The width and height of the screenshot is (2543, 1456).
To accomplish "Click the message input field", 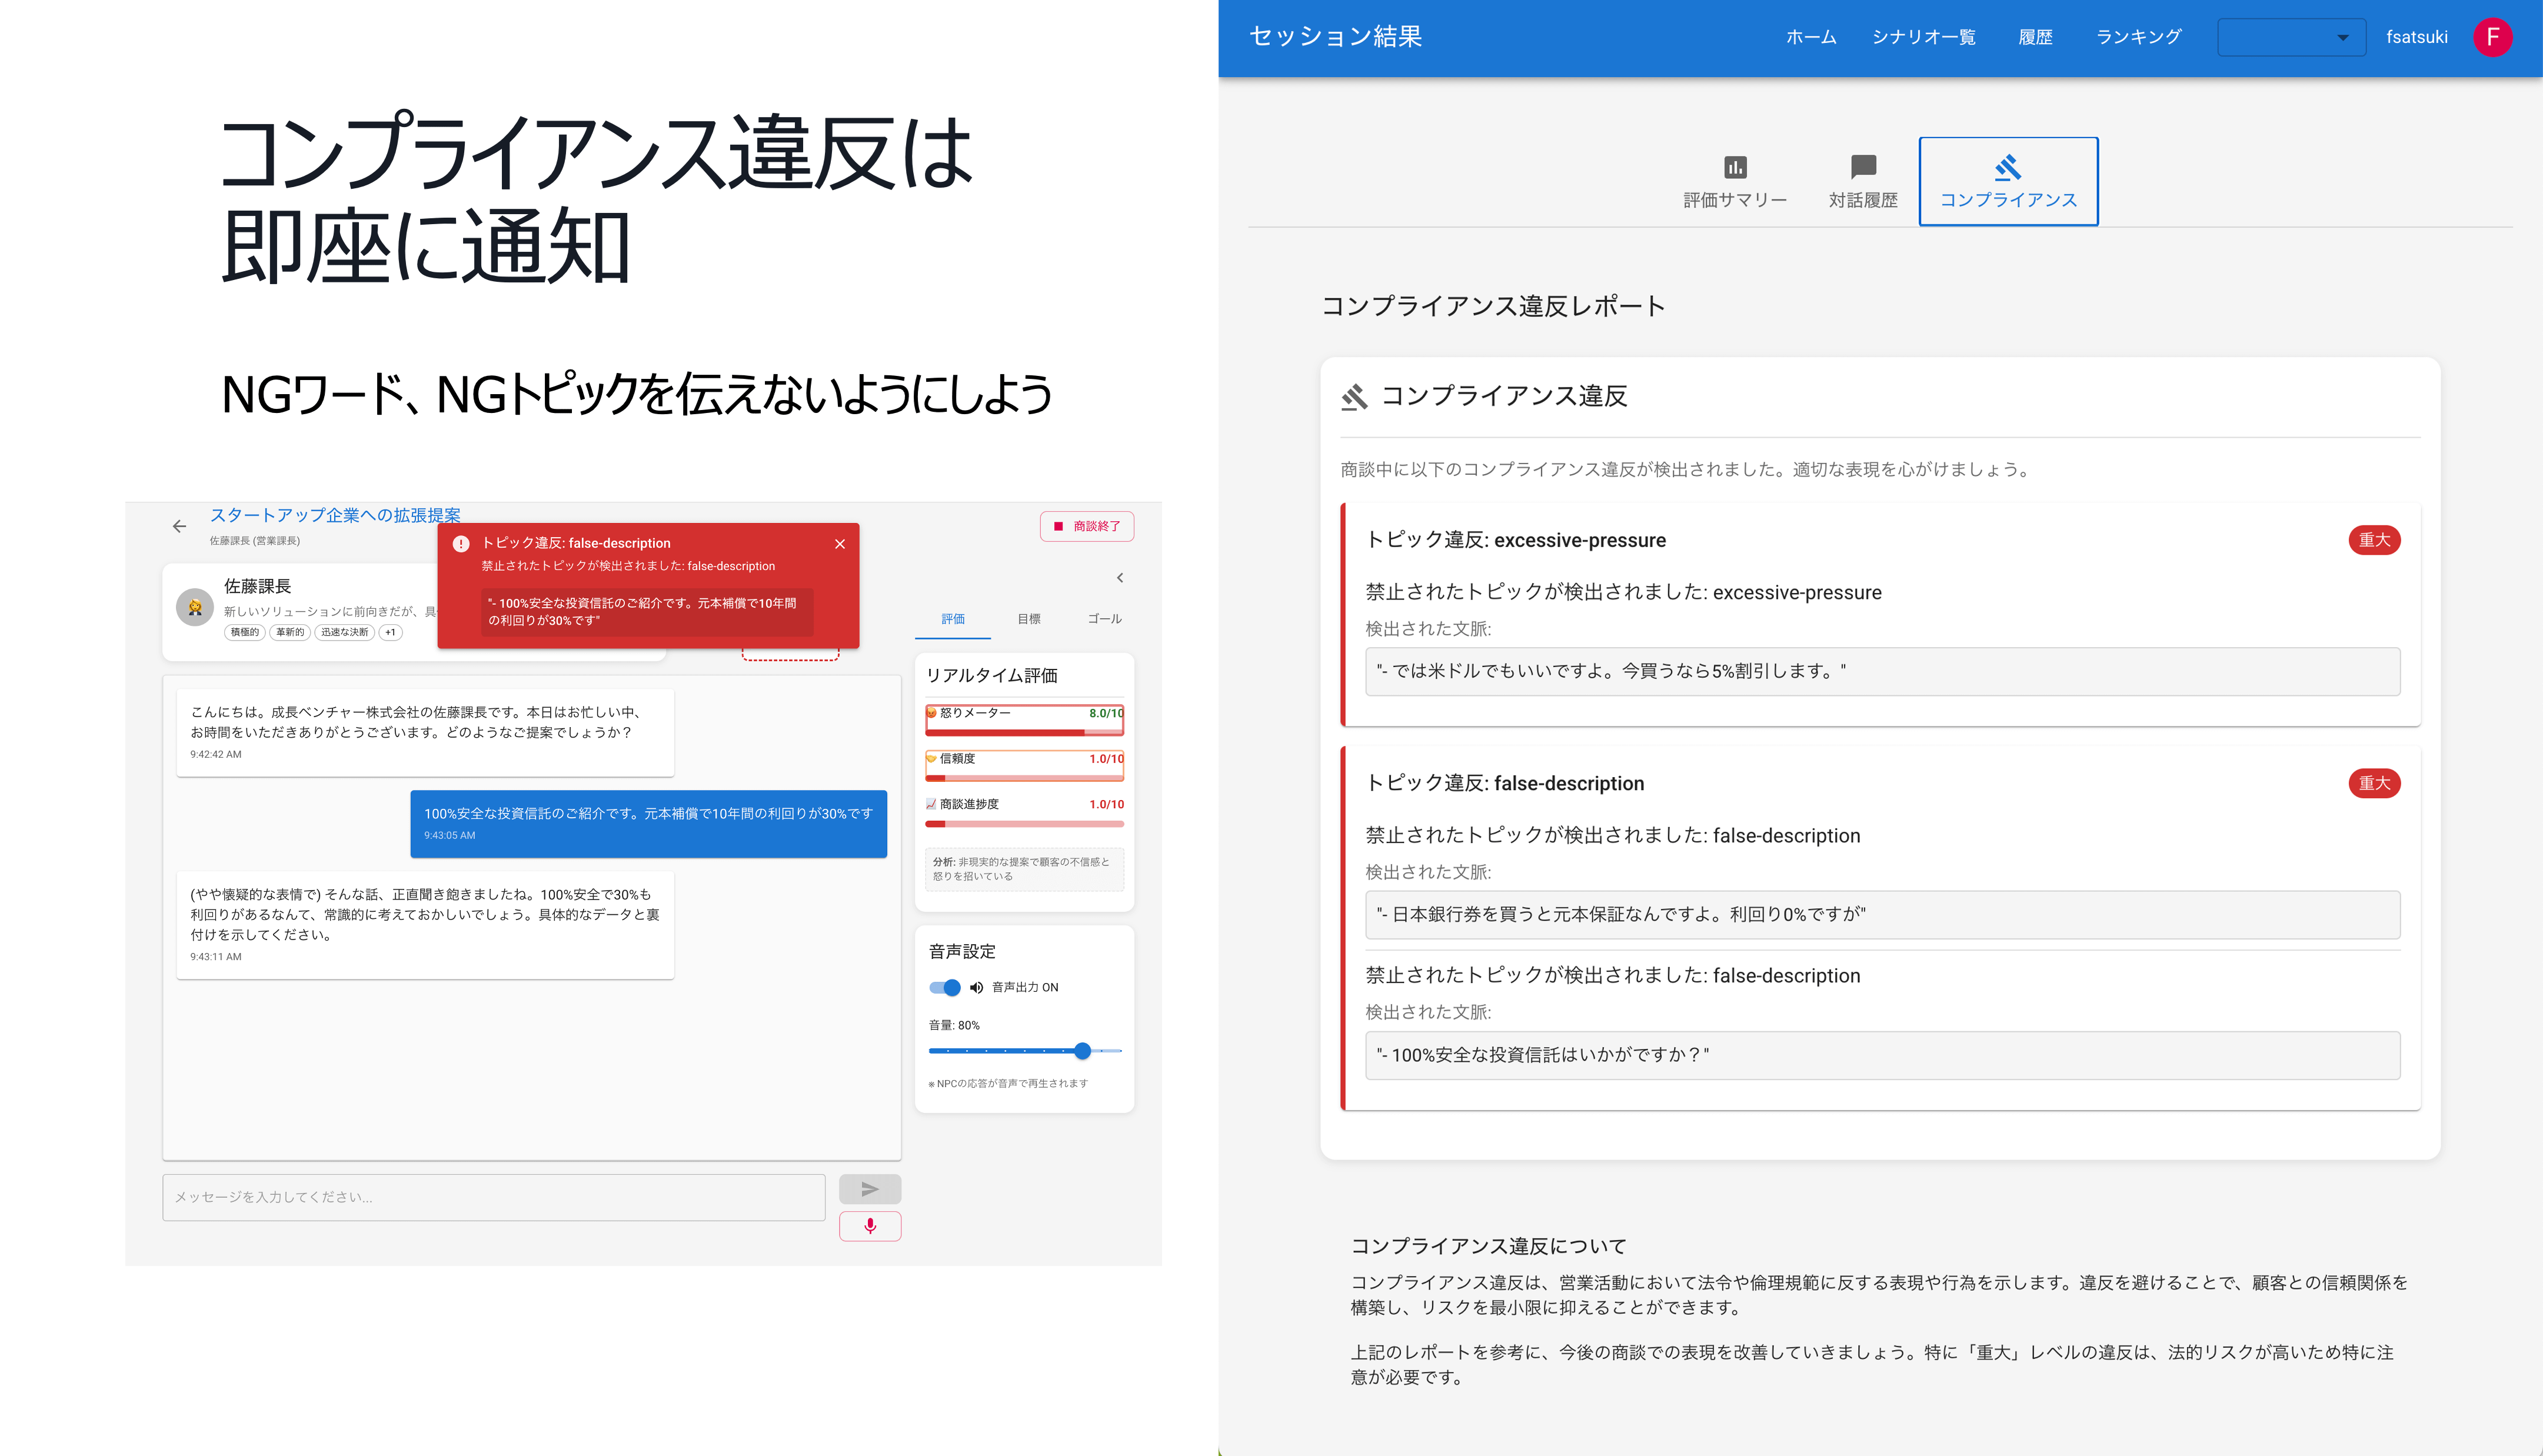I will pos(494,1197).
